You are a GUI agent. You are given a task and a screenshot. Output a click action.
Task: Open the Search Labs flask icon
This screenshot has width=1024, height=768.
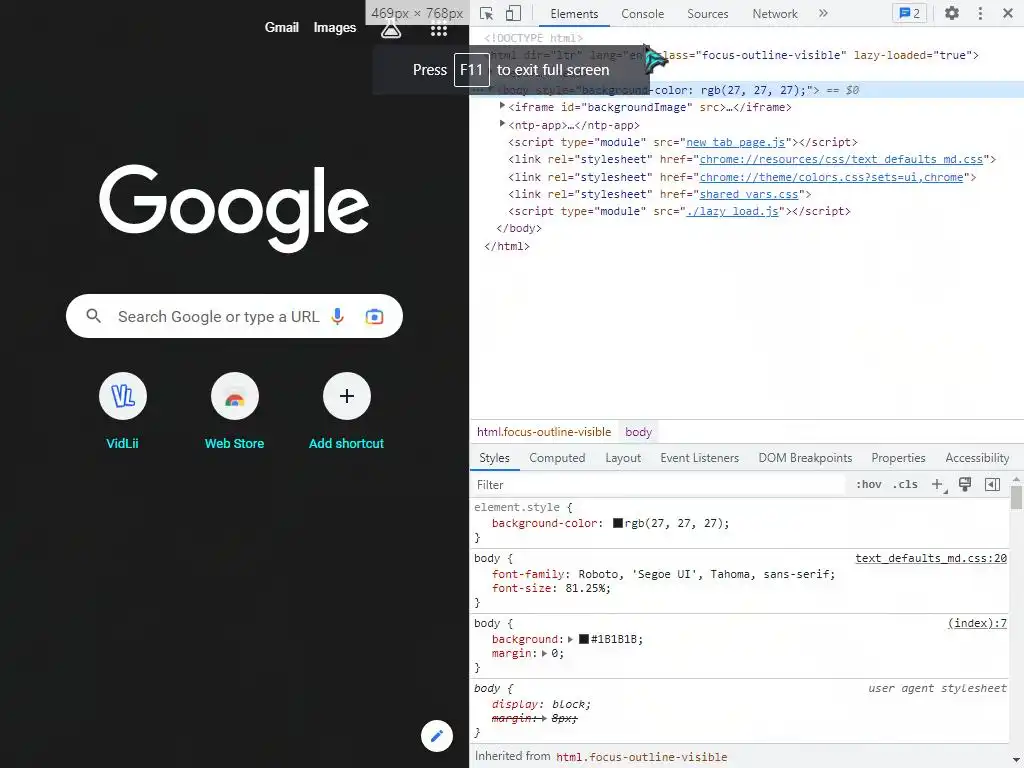(391, 29)
